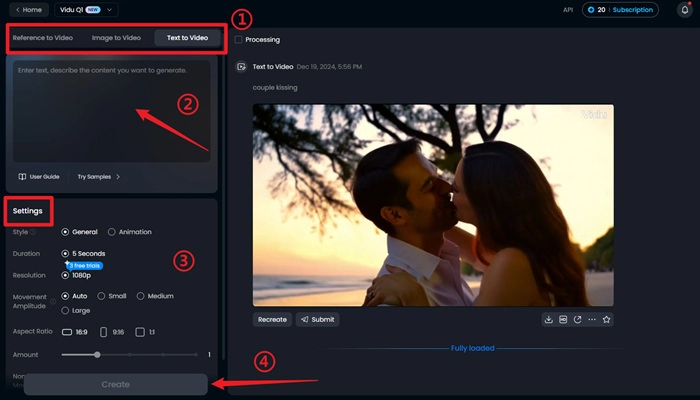Switch to Reference to Video tab
Screen dimensions: 700x400
point(43,38)
